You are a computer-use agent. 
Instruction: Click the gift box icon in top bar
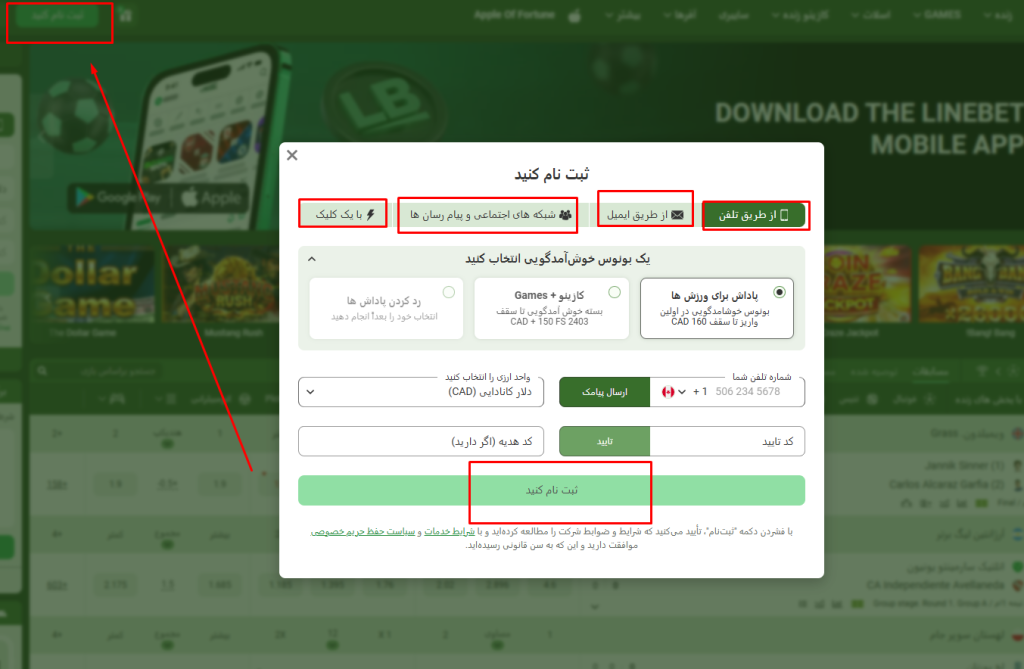[x=126, y=15]
